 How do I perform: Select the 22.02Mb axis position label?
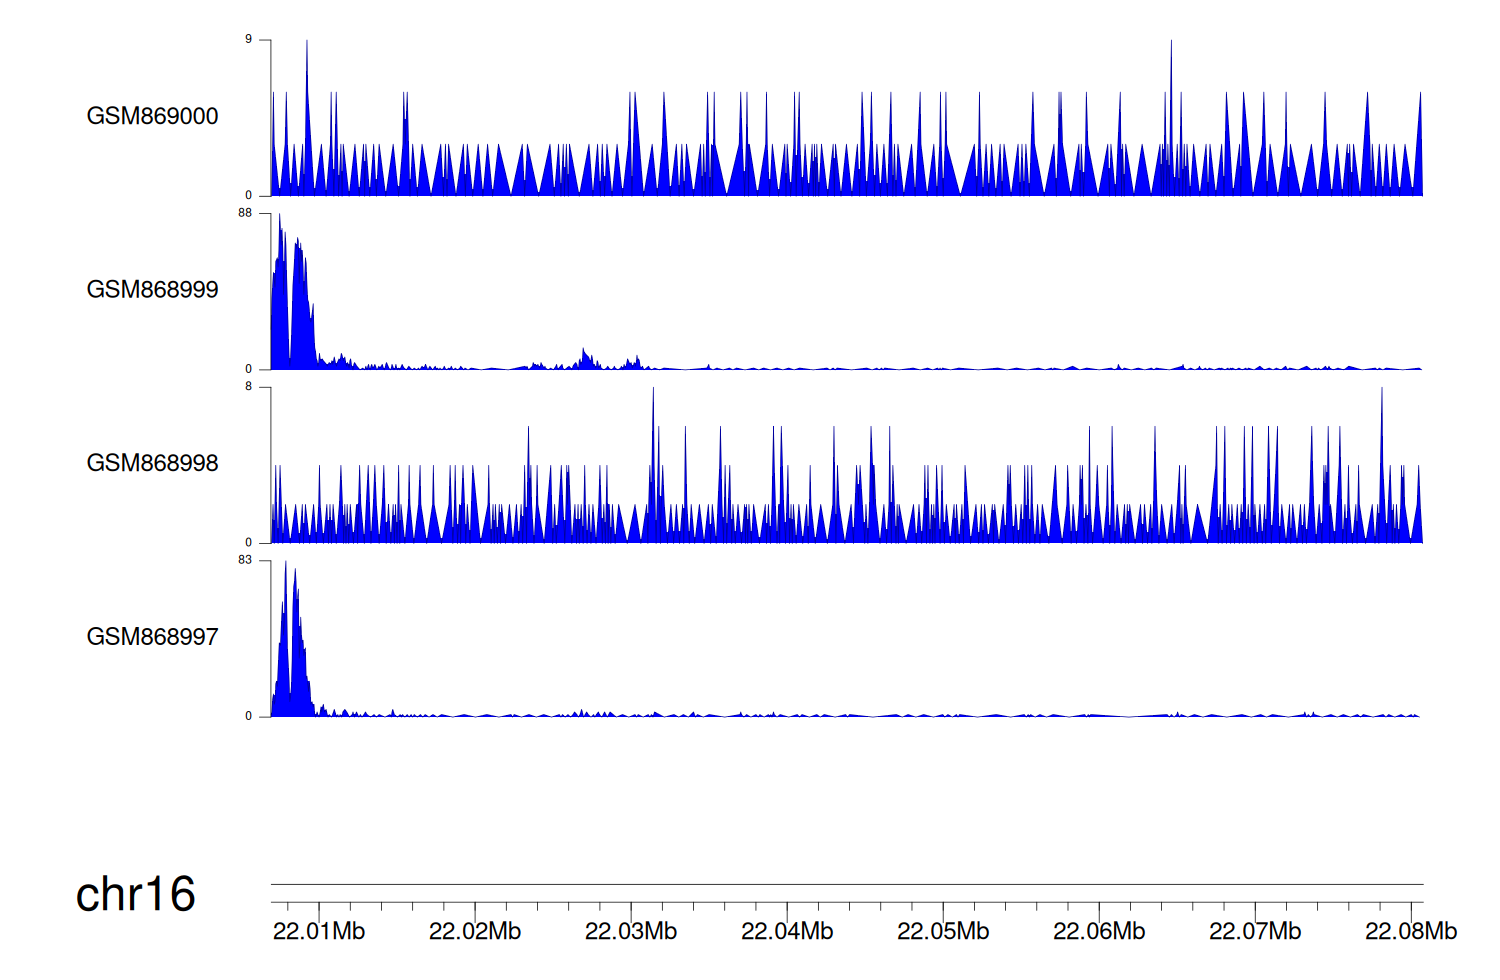tap(475, 932)
